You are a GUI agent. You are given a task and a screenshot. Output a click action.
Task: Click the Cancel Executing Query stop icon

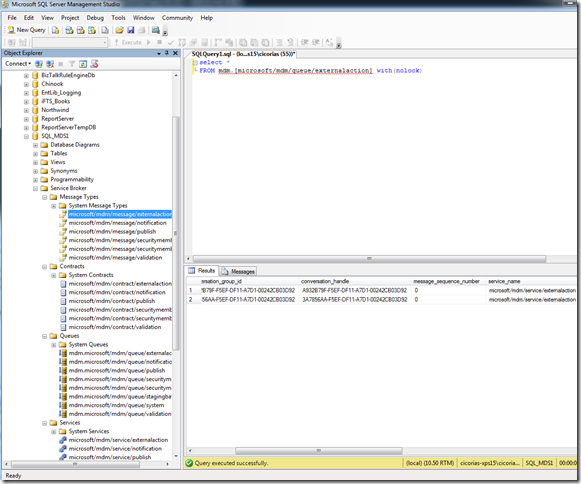point(159,42)
